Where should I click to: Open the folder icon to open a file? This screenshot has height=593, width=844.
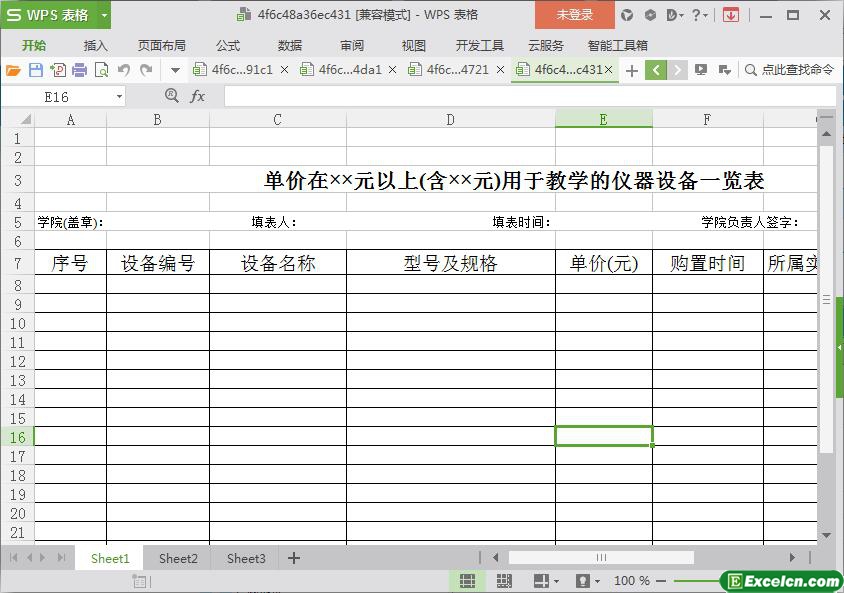pos(13,70)
